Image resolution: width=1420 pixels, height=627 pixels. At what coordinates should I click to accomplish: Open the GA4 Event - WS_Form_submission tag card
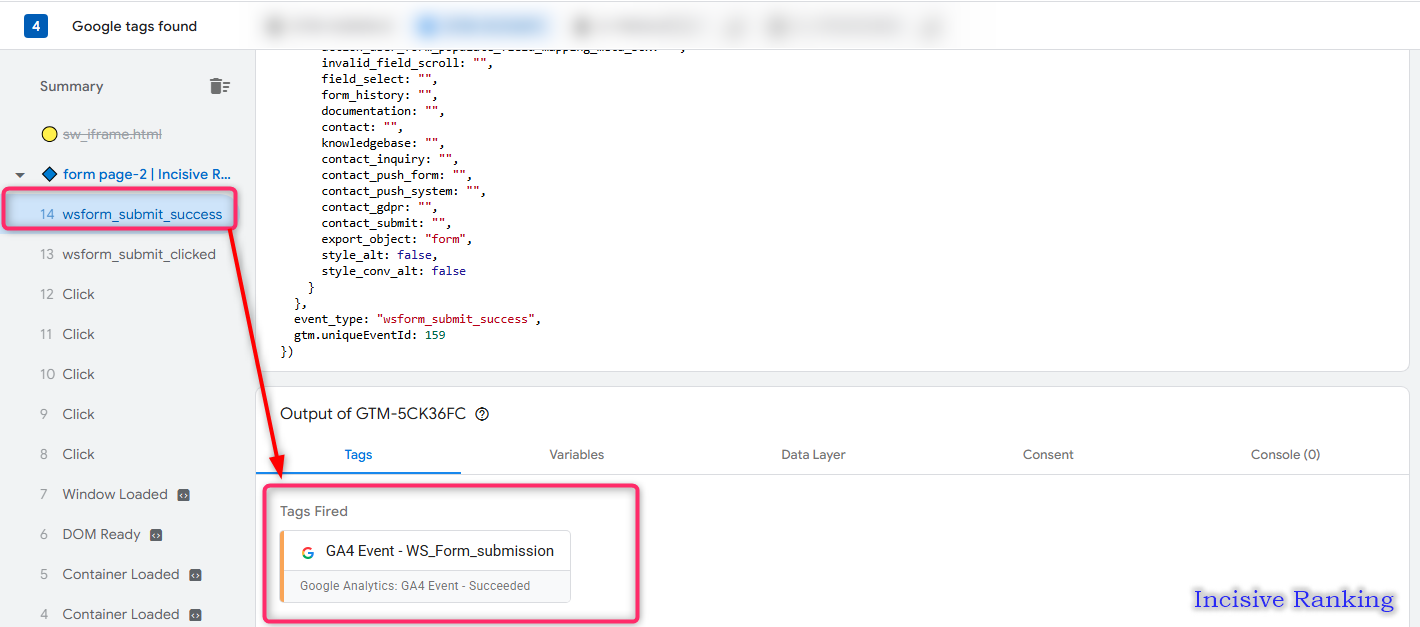click(425, 566)
